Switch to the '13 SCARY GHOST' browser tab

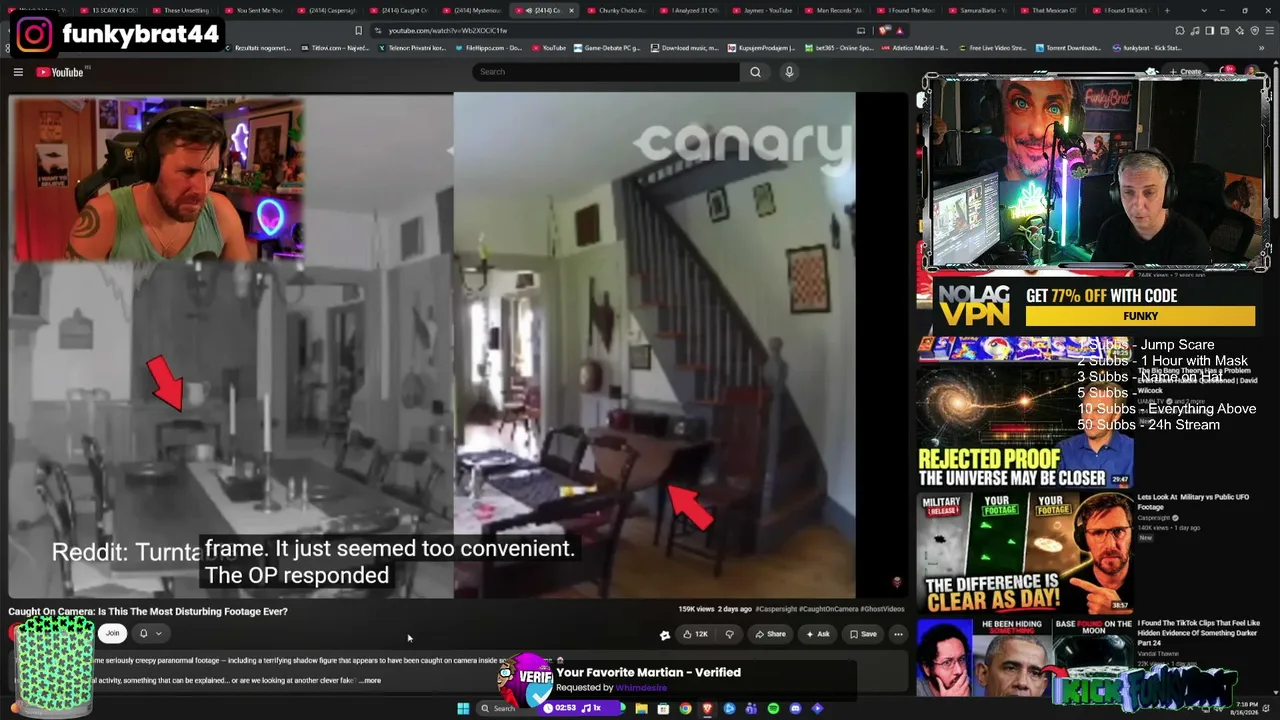point(111,10)
